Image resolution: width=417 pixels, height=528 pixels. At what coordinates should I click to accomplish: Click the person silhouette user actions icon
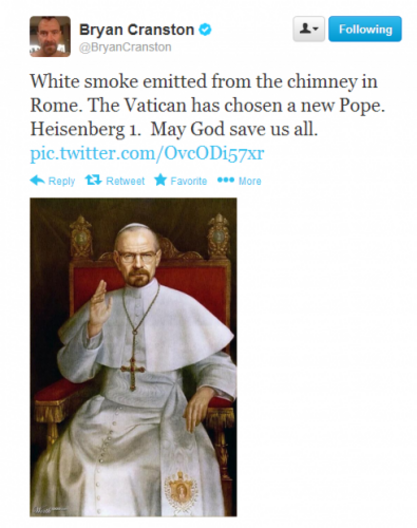coord(305,28)
